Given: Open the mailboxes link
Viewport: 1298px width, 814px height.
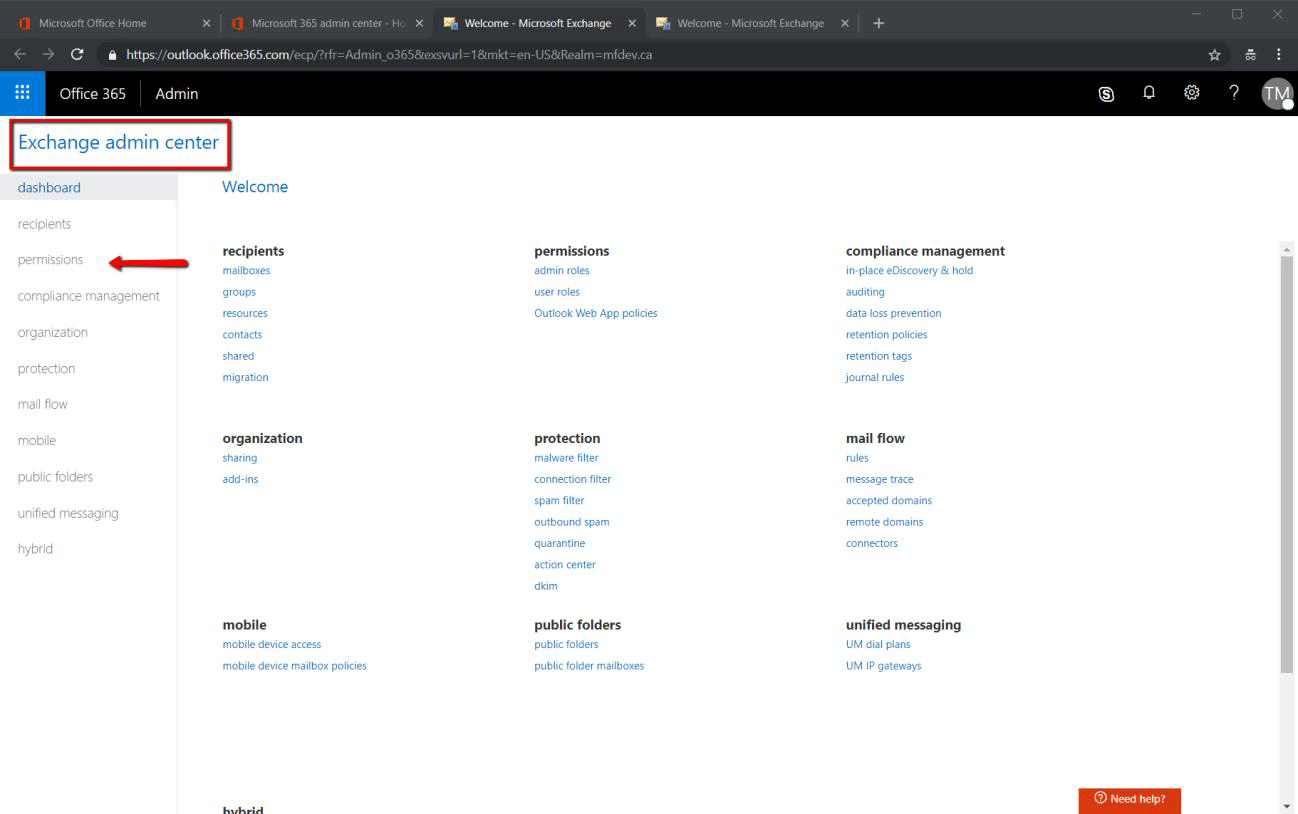Looking at the screenshot, I should [x=246, y=270].
